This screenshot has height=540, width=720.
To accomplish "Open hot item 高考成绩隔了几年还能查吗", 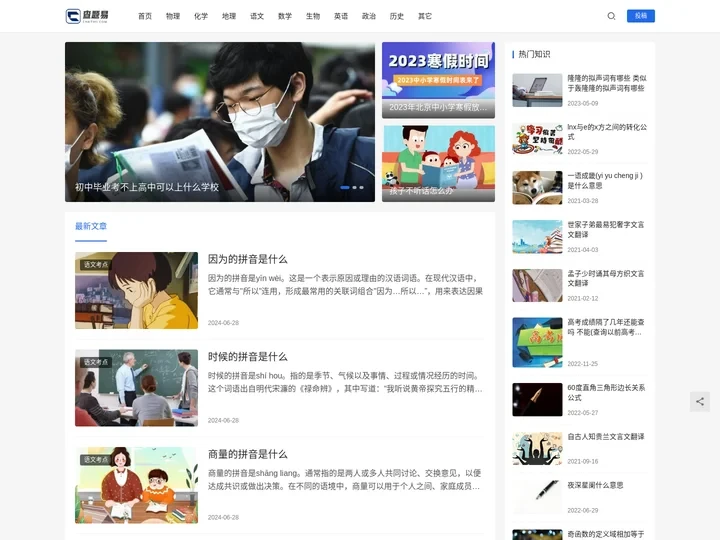I will [x=606, y=327].
